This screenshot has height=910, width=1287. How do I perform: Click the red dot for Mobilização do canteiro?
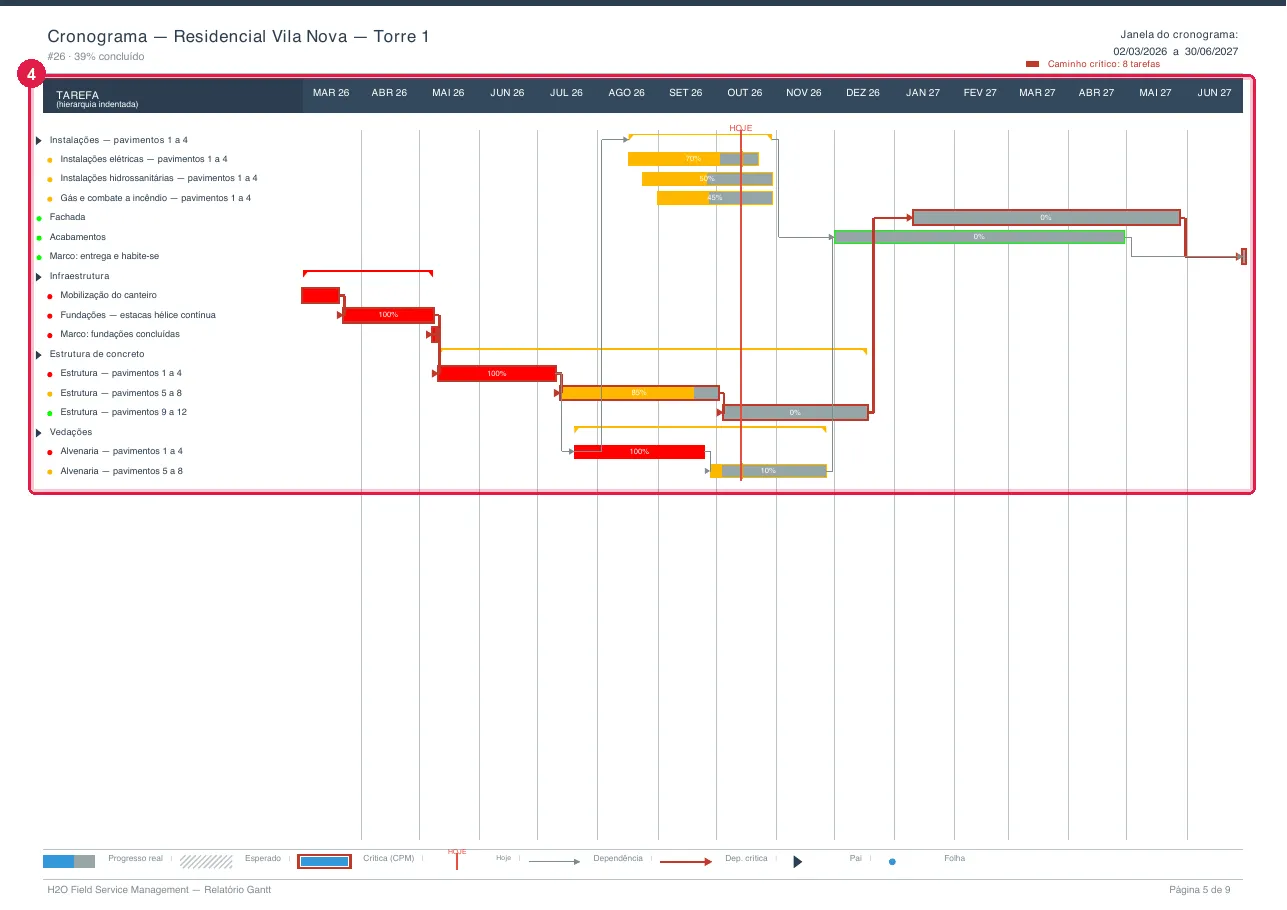point(50,296)
